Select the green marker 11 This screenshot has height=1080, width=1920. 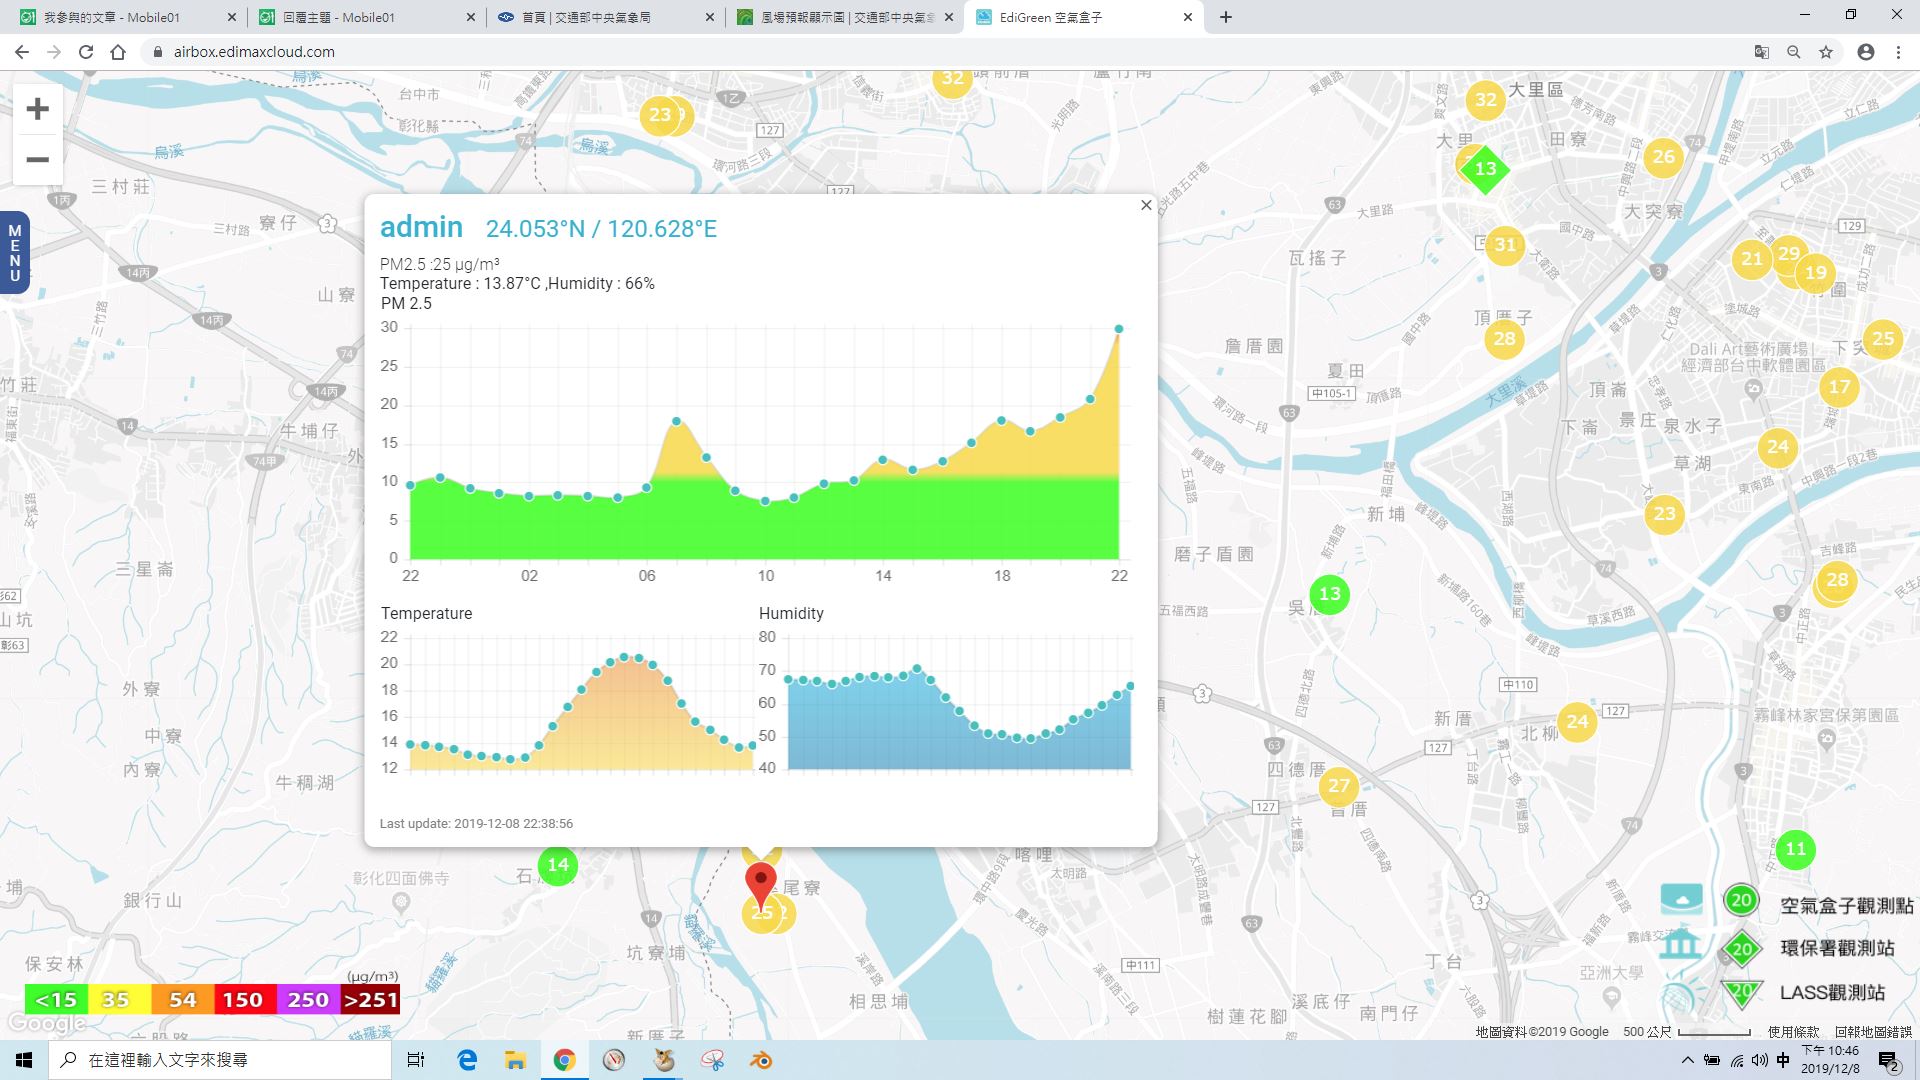[x=1796, y=849]
